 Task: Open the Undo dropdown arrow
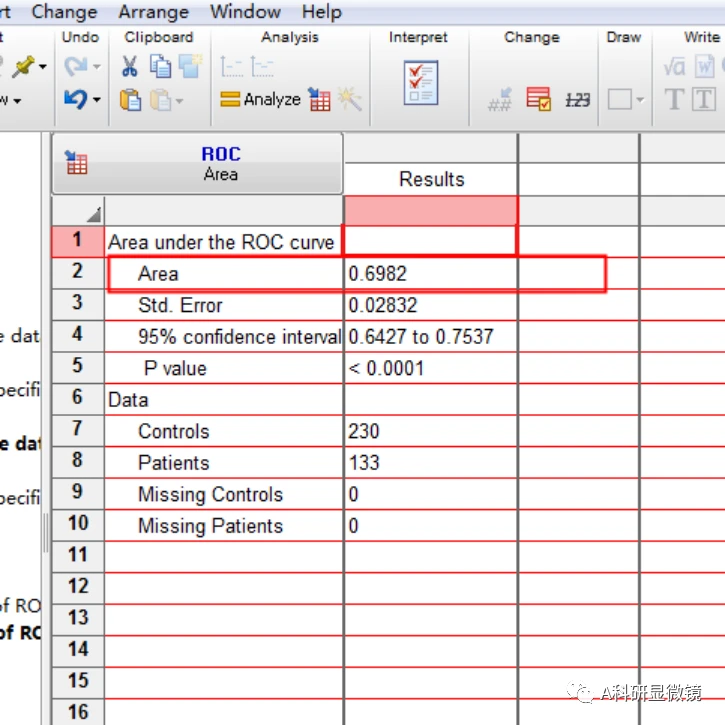pos(97,99)
